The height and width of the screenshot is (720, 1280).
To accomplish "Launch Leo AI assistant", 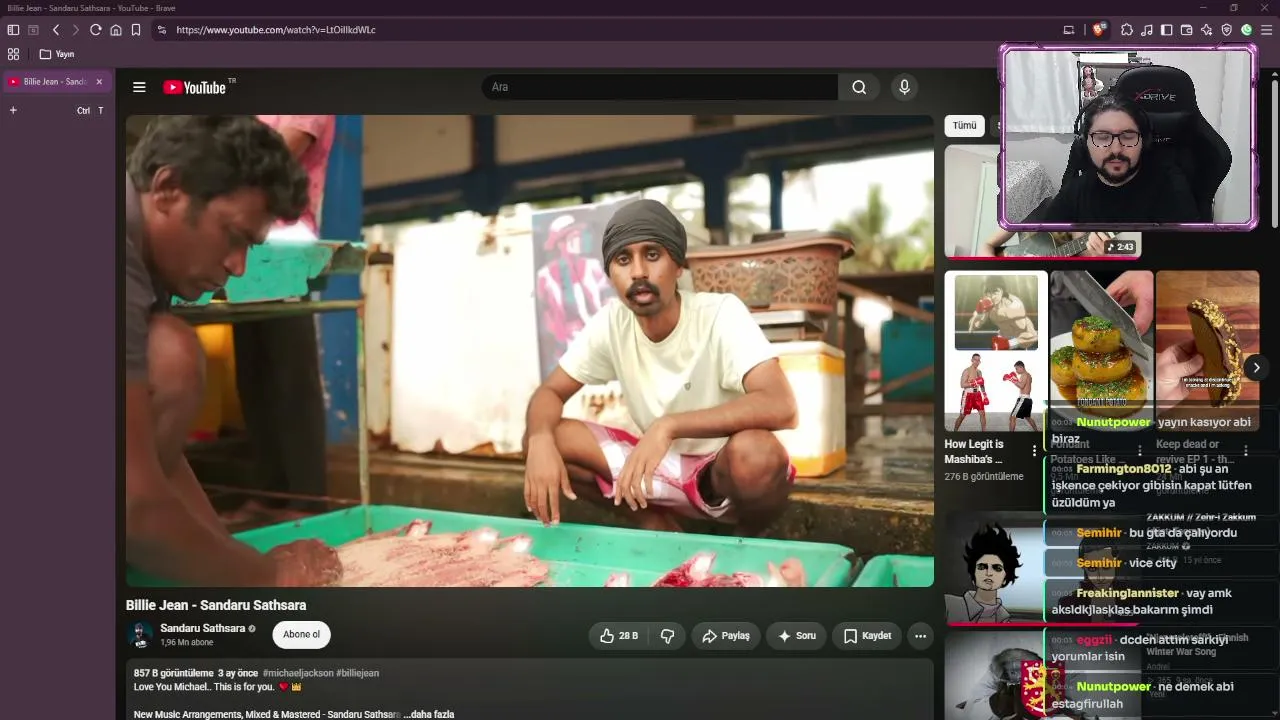I will [x=1207, y=30].
